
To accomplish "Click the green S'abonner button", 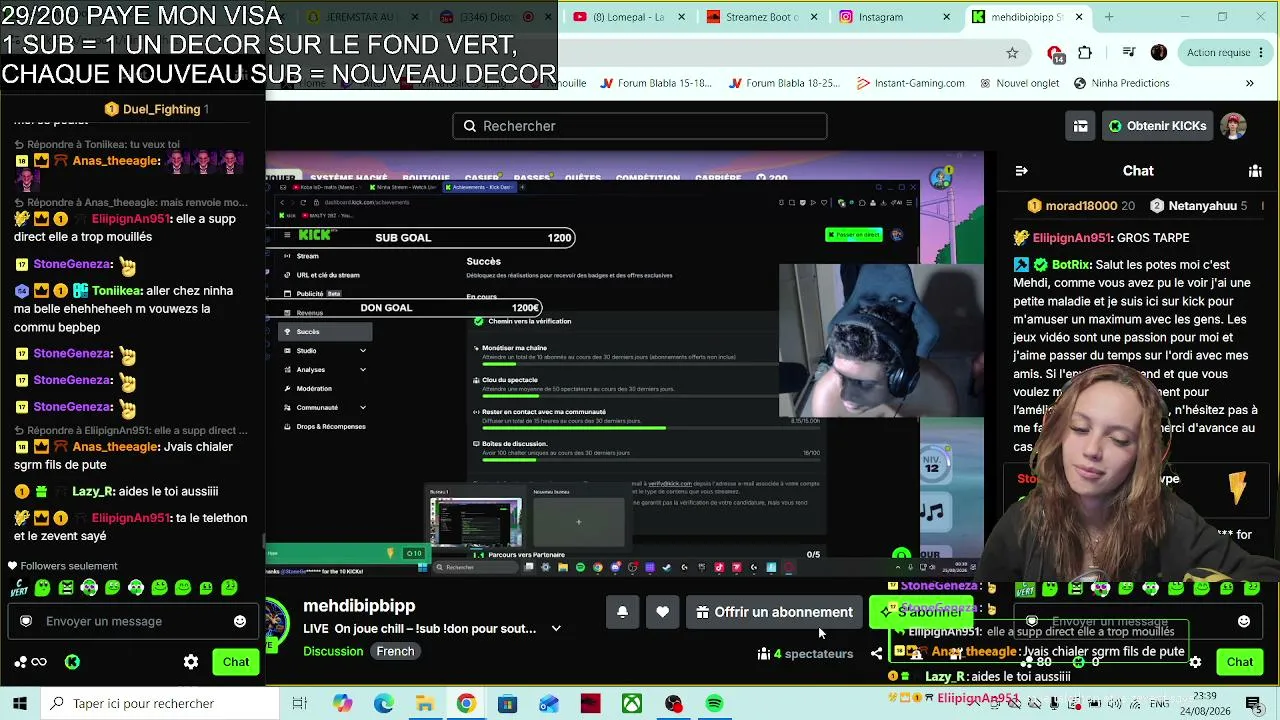I will point(920,612).
